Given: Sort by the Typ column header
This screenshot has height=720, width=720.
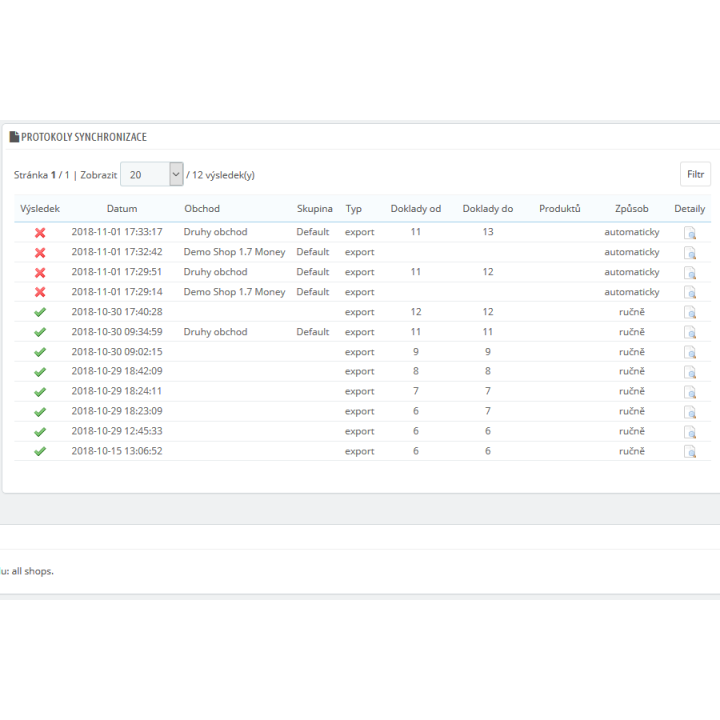Looking at the screenshot, I should 354,209.
